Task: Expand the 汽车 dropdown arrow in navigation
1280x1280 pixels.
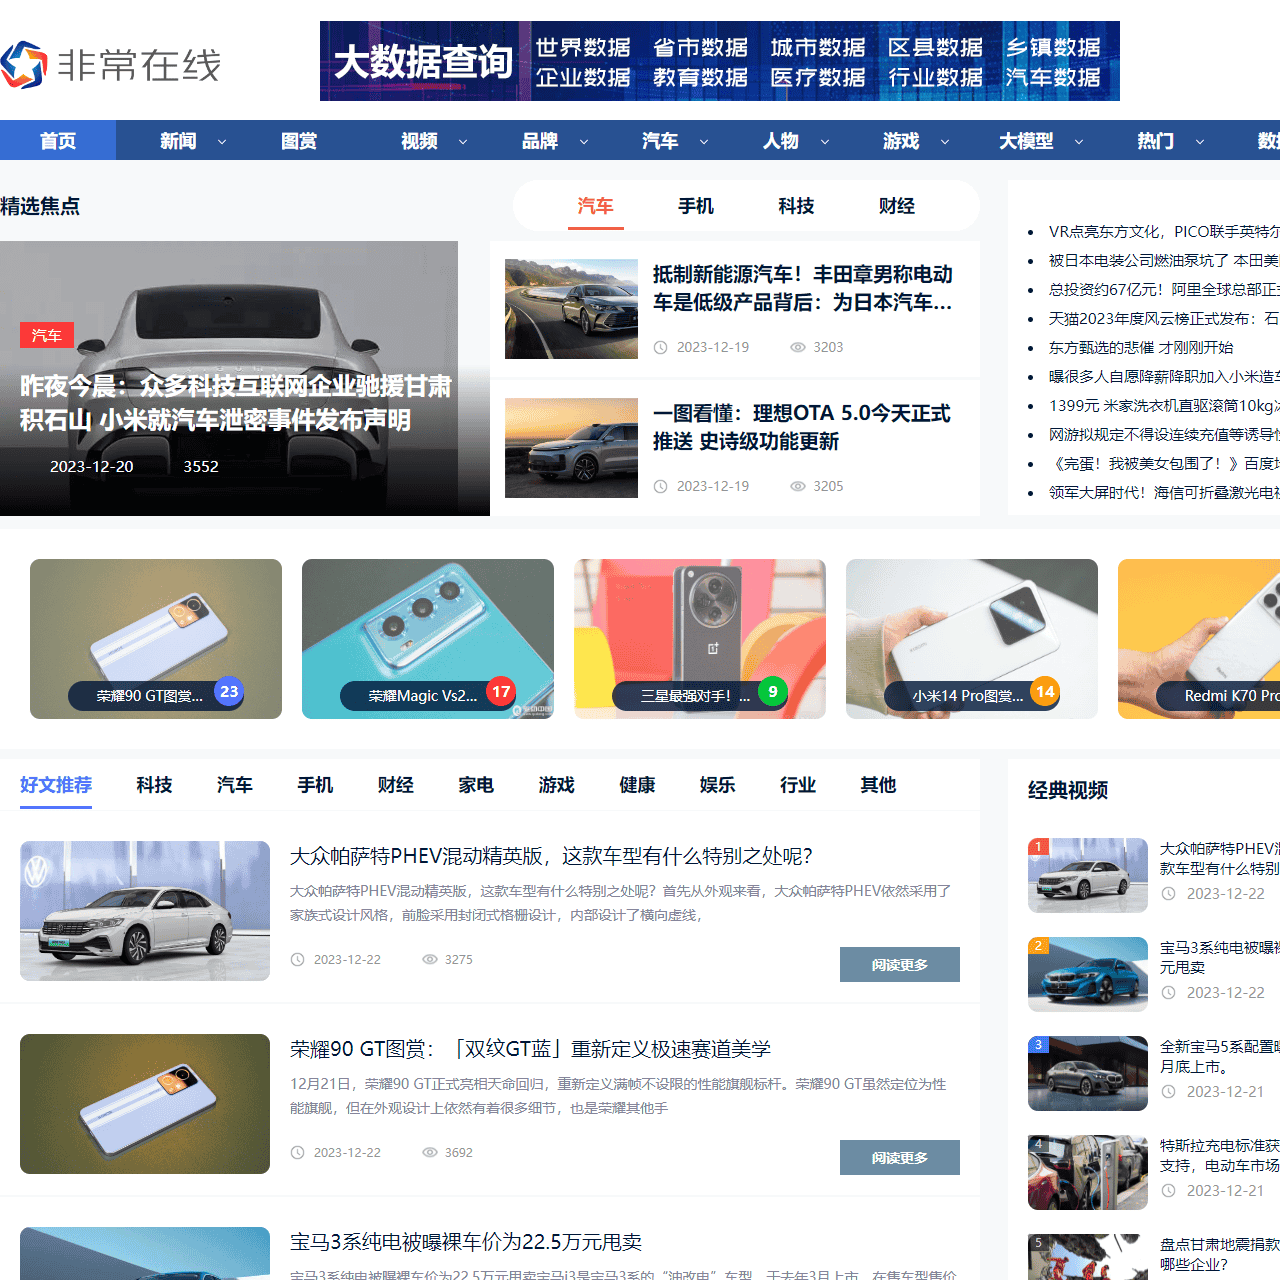Action: tap(704, 142)
